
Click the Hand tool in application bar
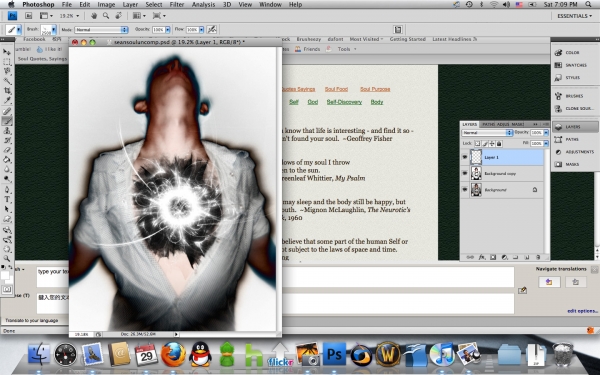(x=93, y=16)
